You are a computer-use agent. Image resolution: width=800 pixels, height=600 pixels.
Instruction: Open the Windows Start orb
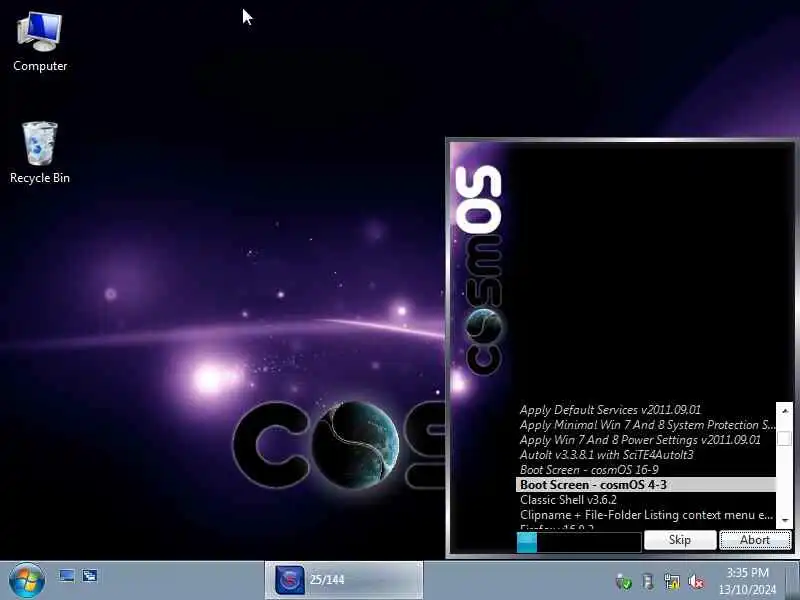(x=27, y=581)
